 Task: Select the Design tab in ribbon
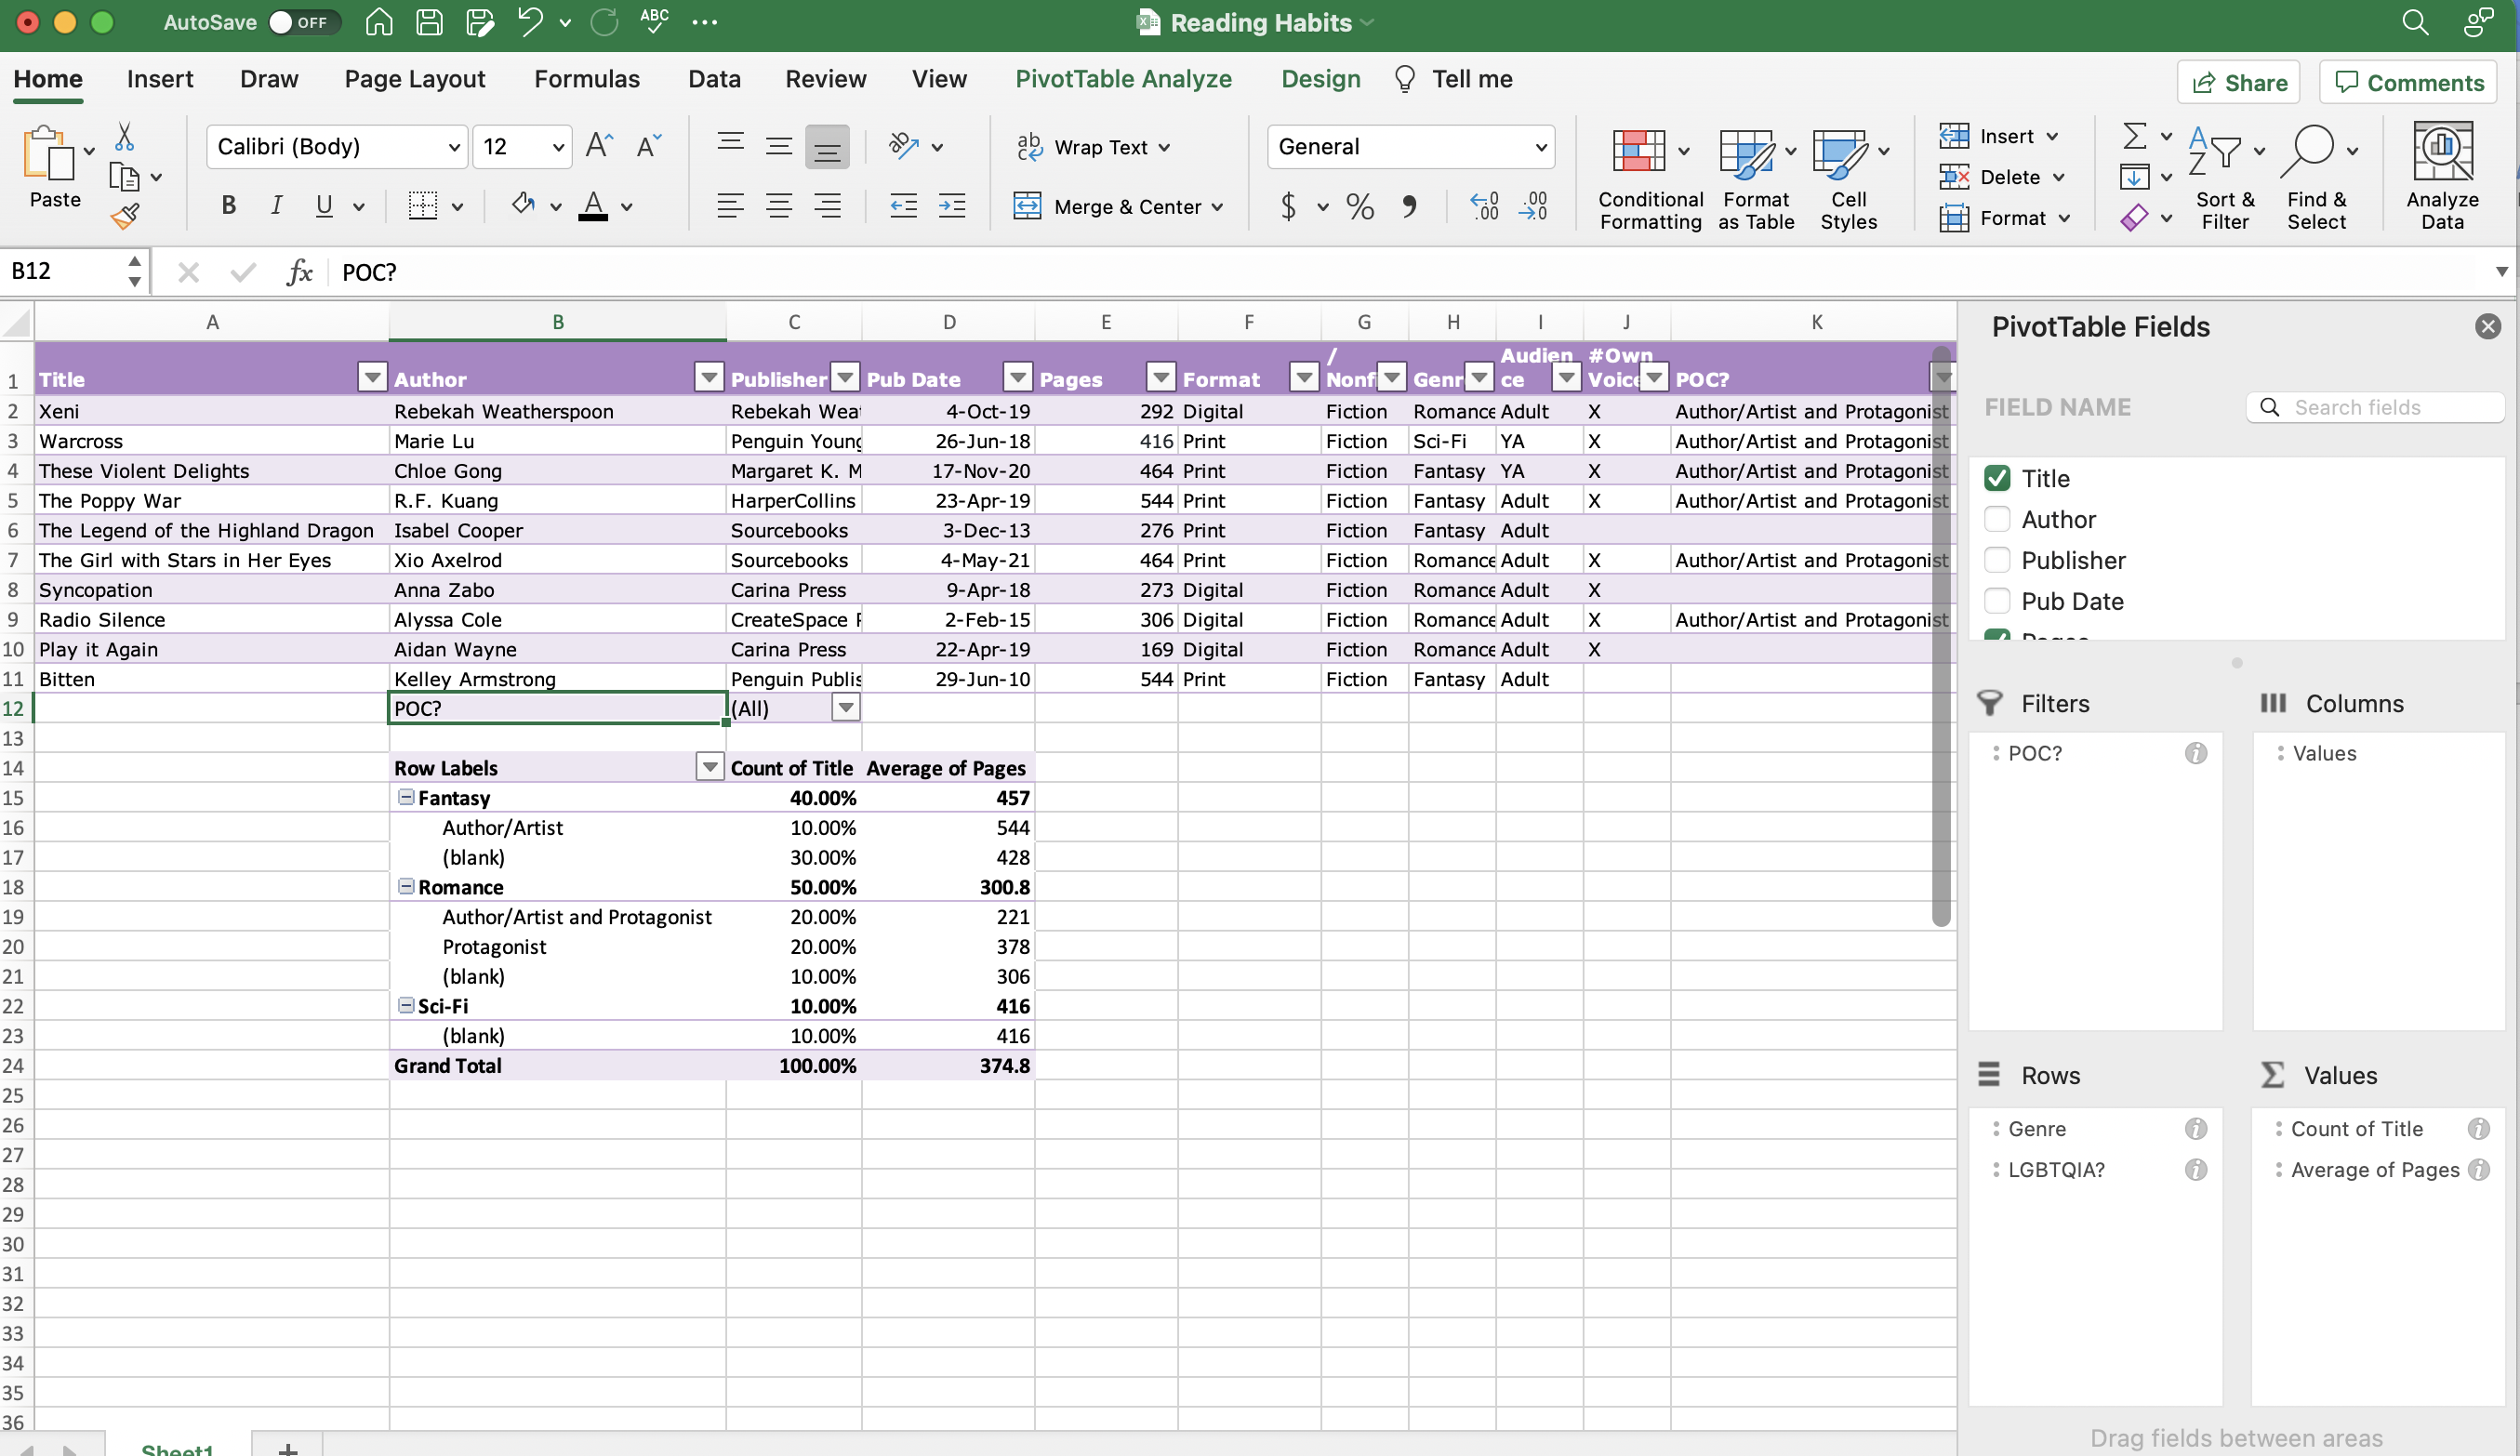click(1319, 80)
